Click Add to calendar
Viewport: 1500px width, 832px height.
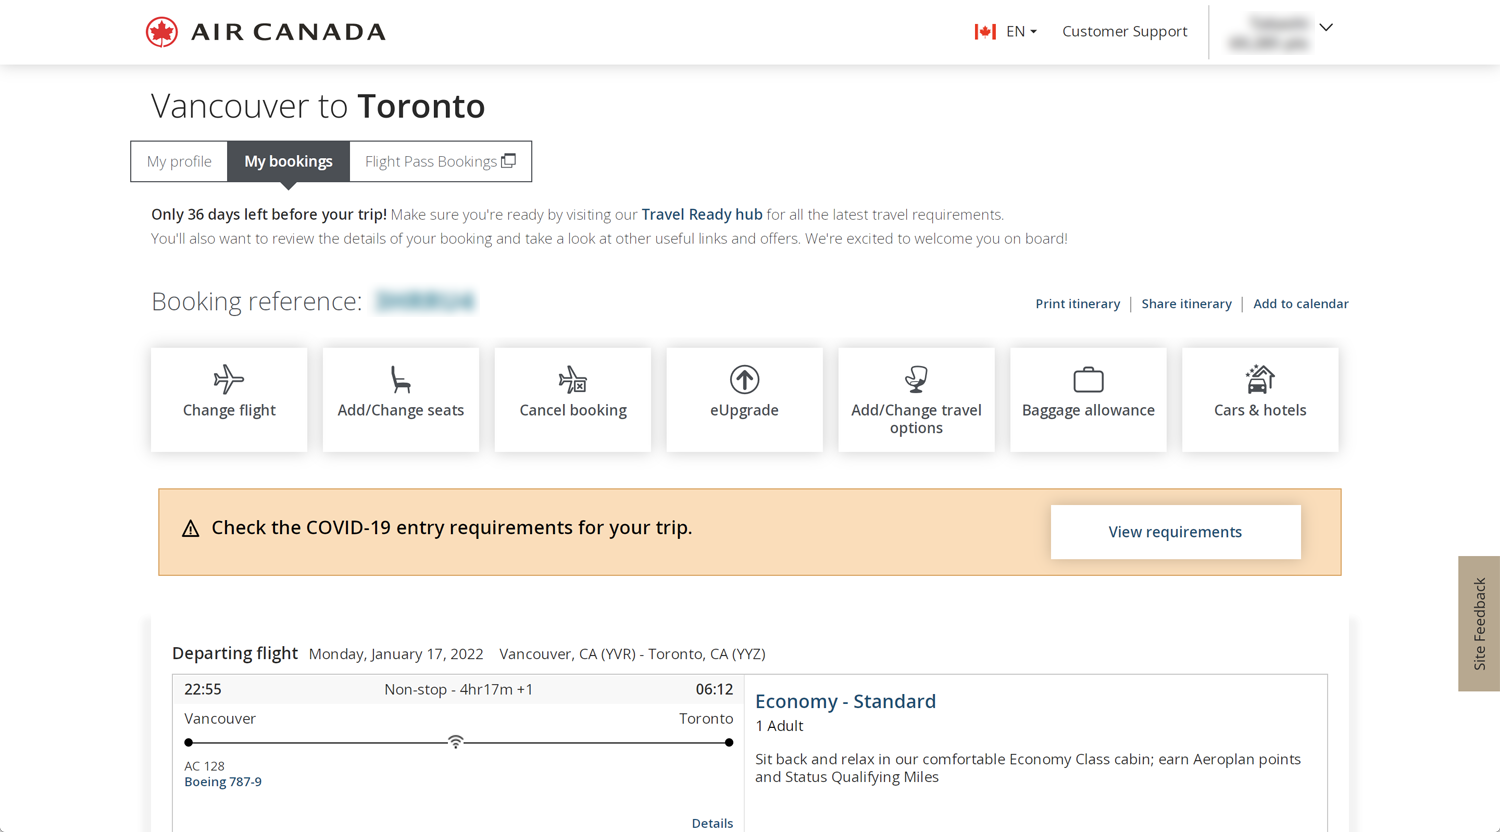1300,304
